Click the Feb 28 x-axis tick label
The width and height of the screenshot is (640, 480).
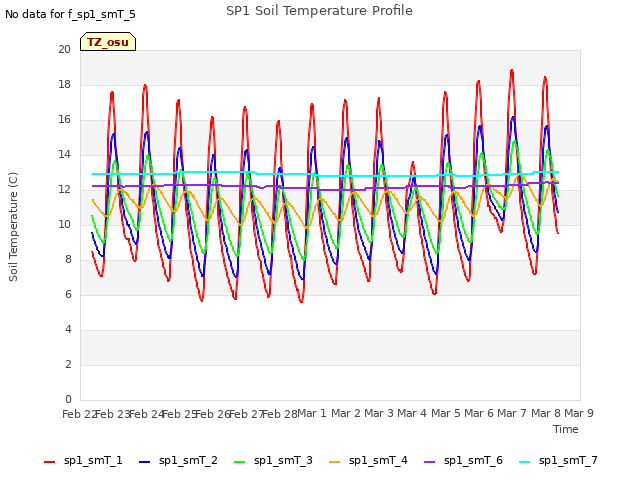tap(280, 414)
